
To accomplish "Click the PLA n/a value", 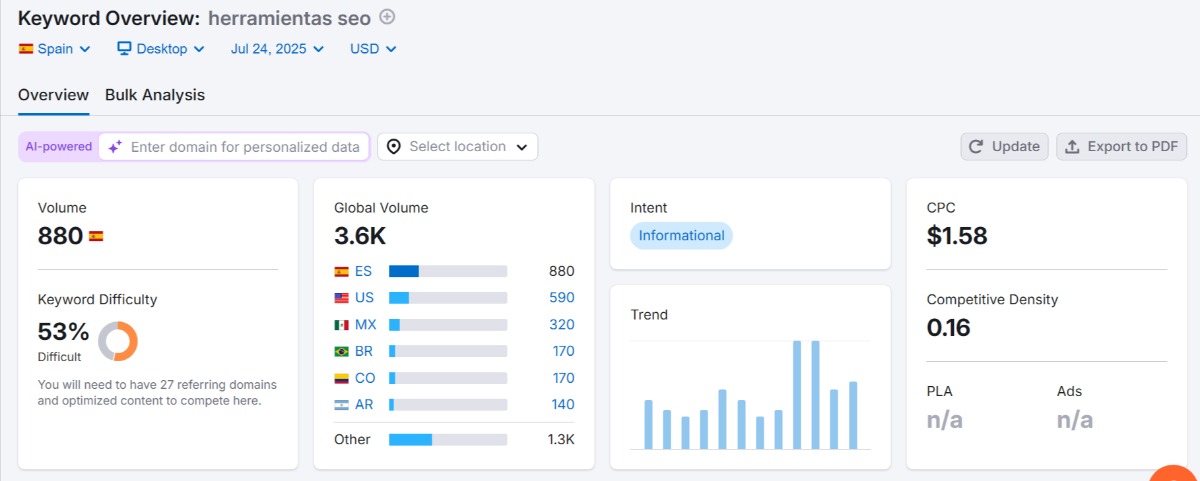I will [x=945, y=420].
